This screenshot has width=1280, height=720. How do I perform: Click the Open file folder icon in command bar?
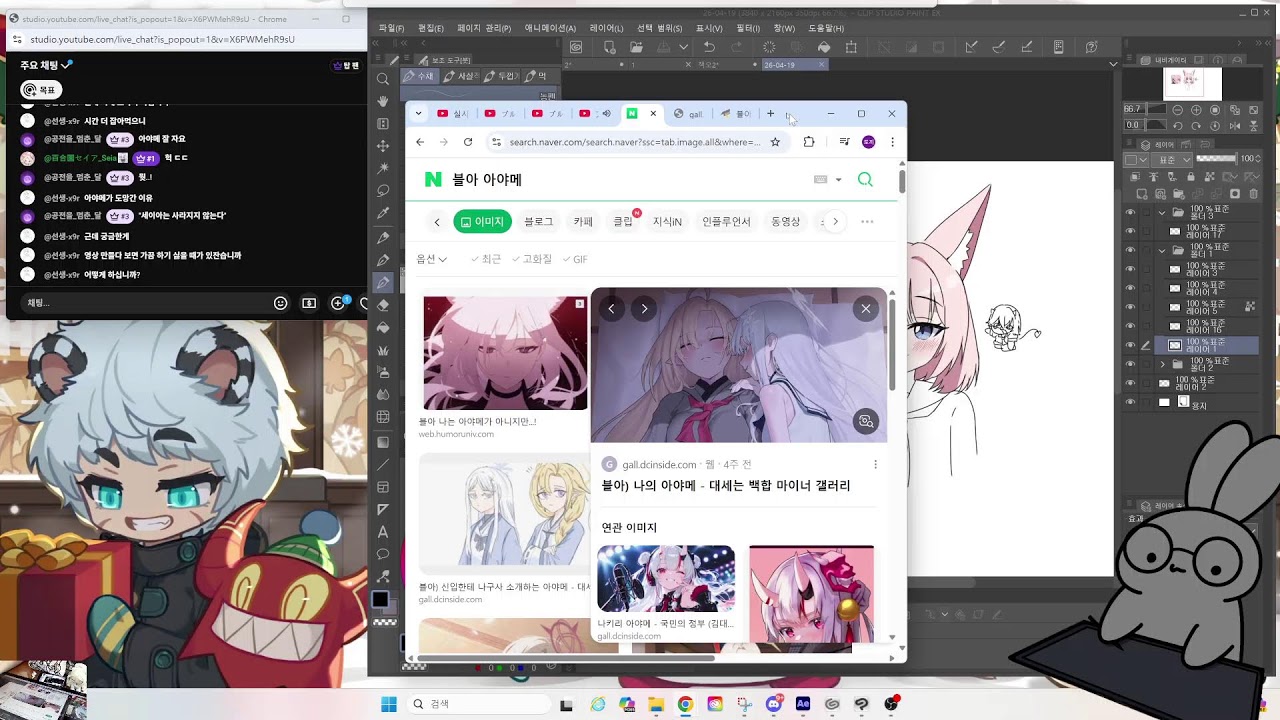click(x=636, y=47)
